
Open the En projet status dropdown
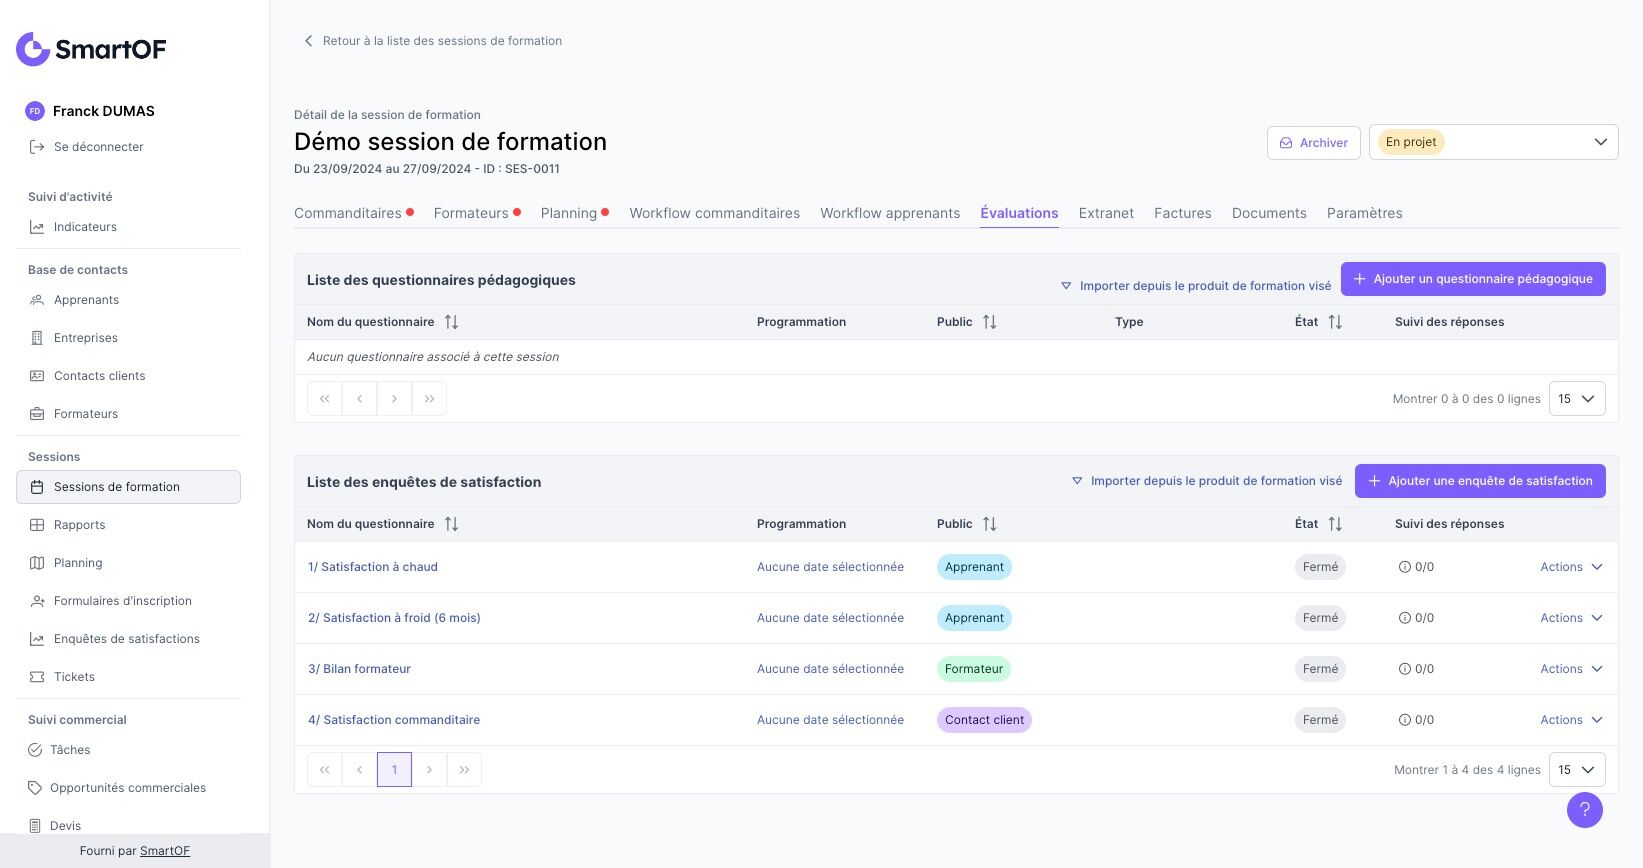(x=1493, y=142)
